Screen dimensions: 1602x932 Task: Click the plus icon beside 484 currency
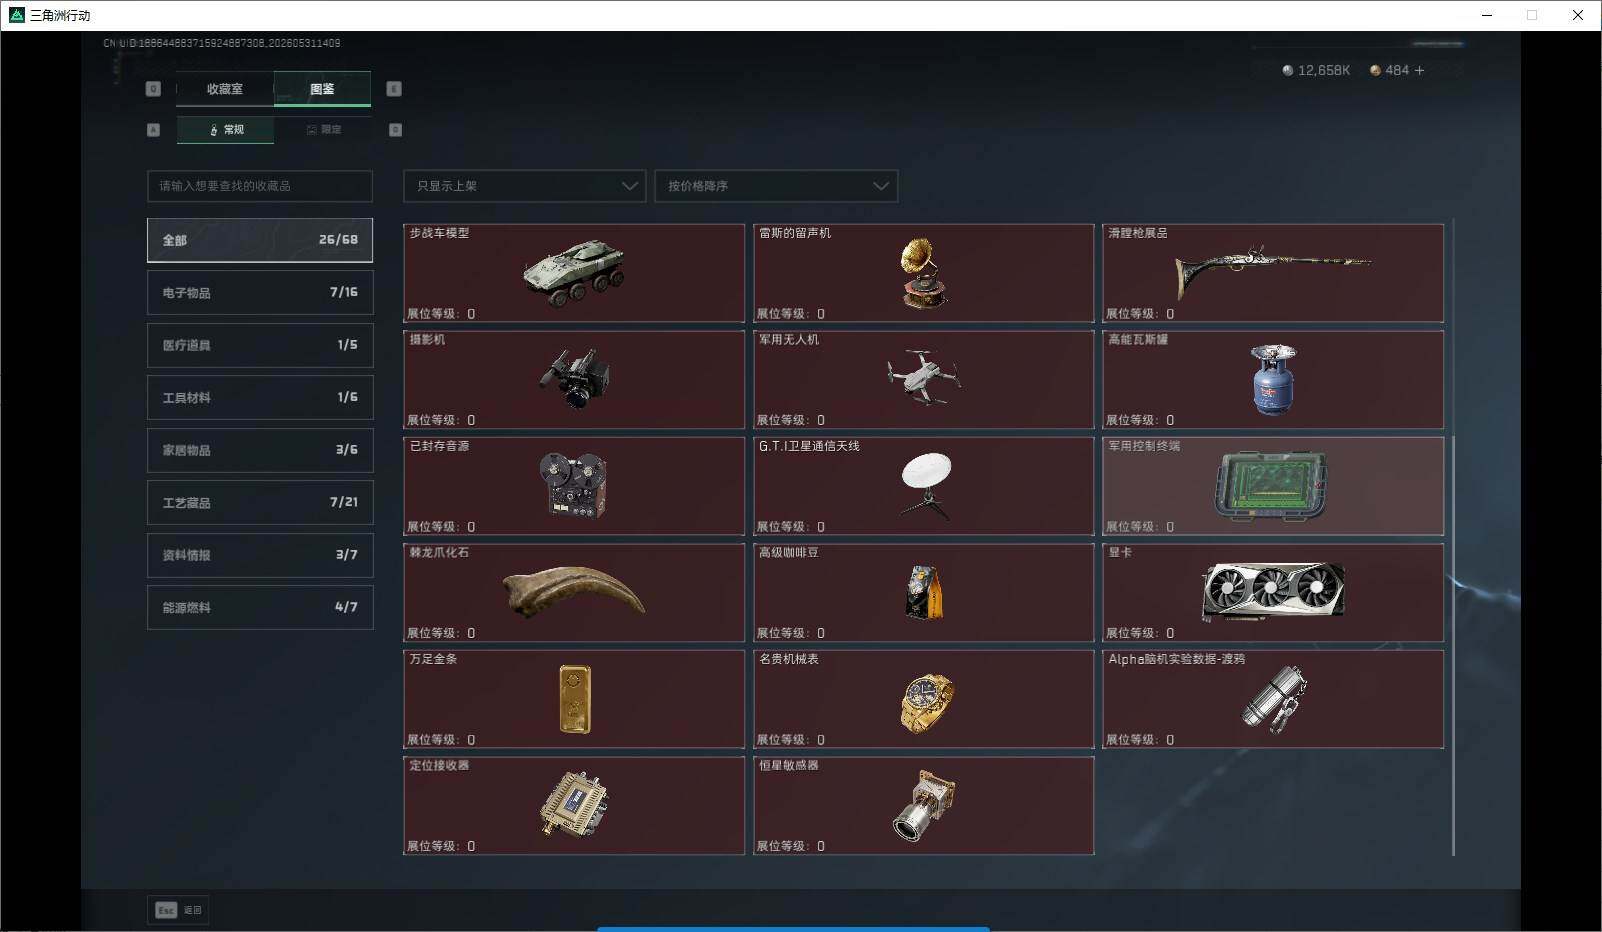tap(1419, 70)
